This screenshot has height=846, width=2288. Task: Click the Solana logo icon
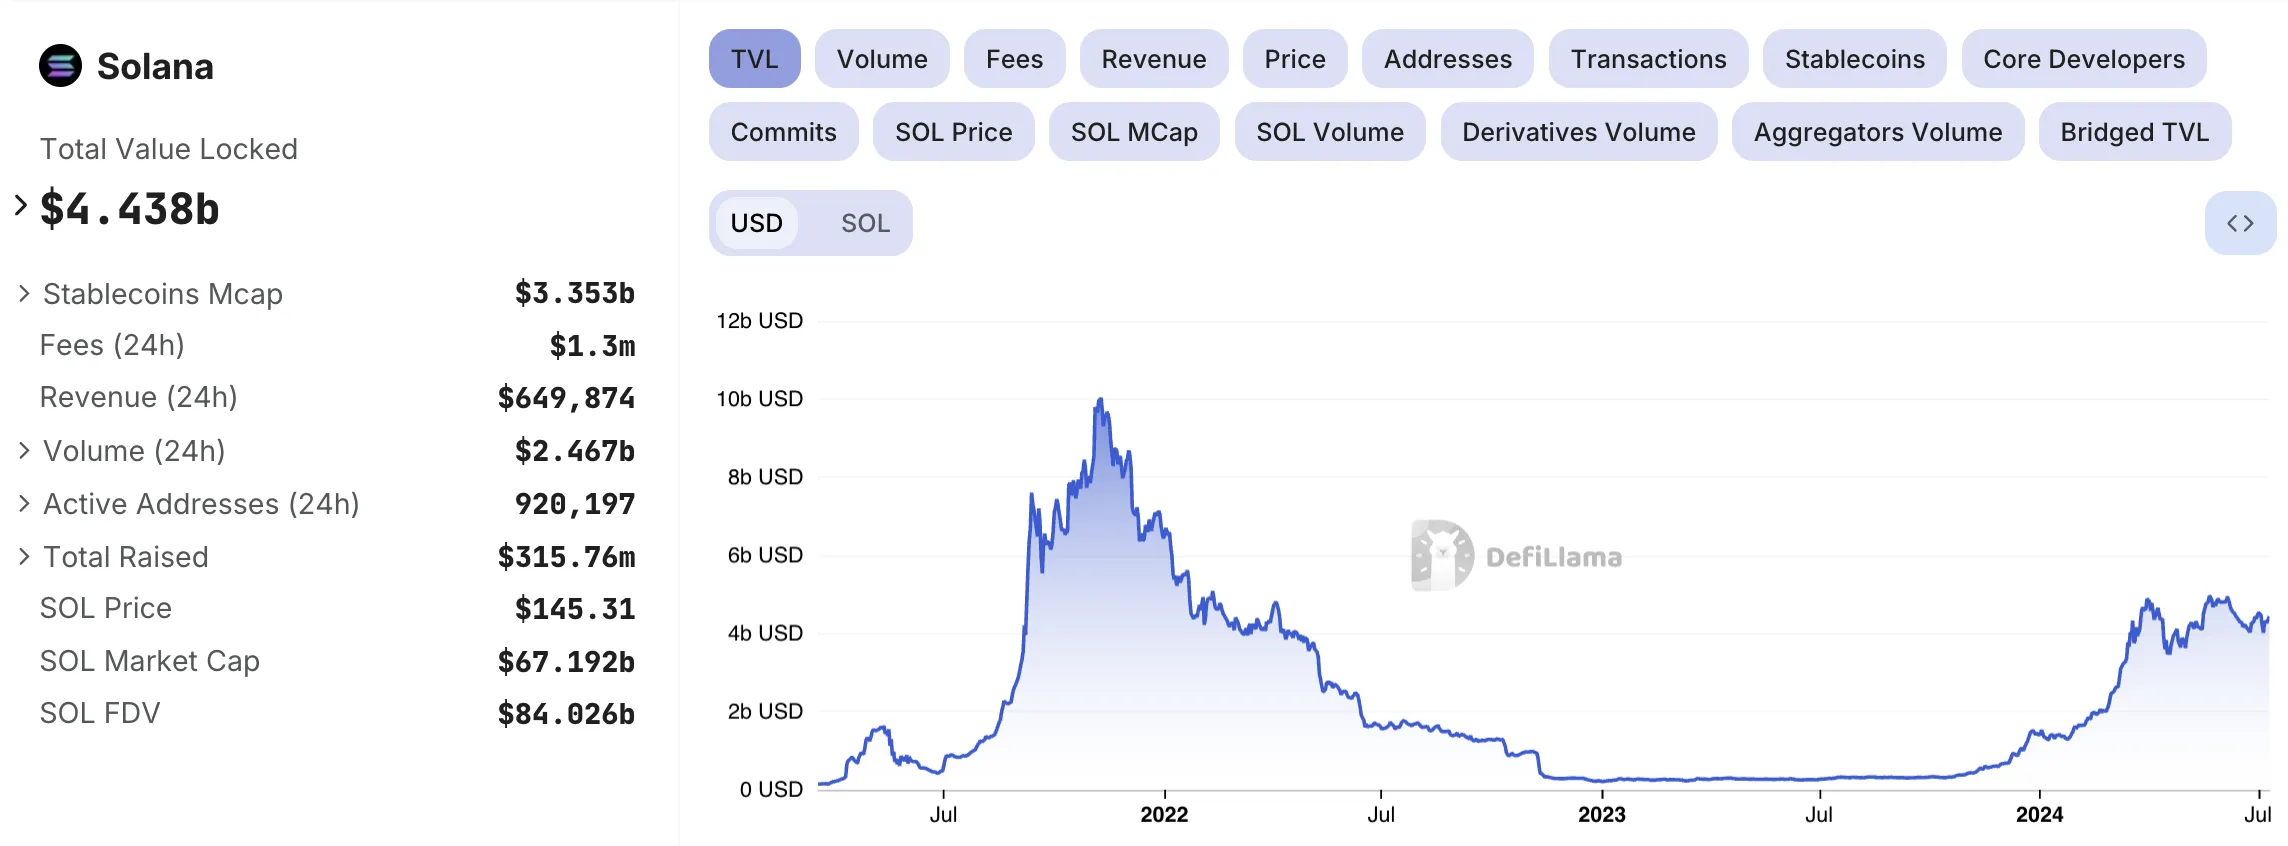coord(60,66)
